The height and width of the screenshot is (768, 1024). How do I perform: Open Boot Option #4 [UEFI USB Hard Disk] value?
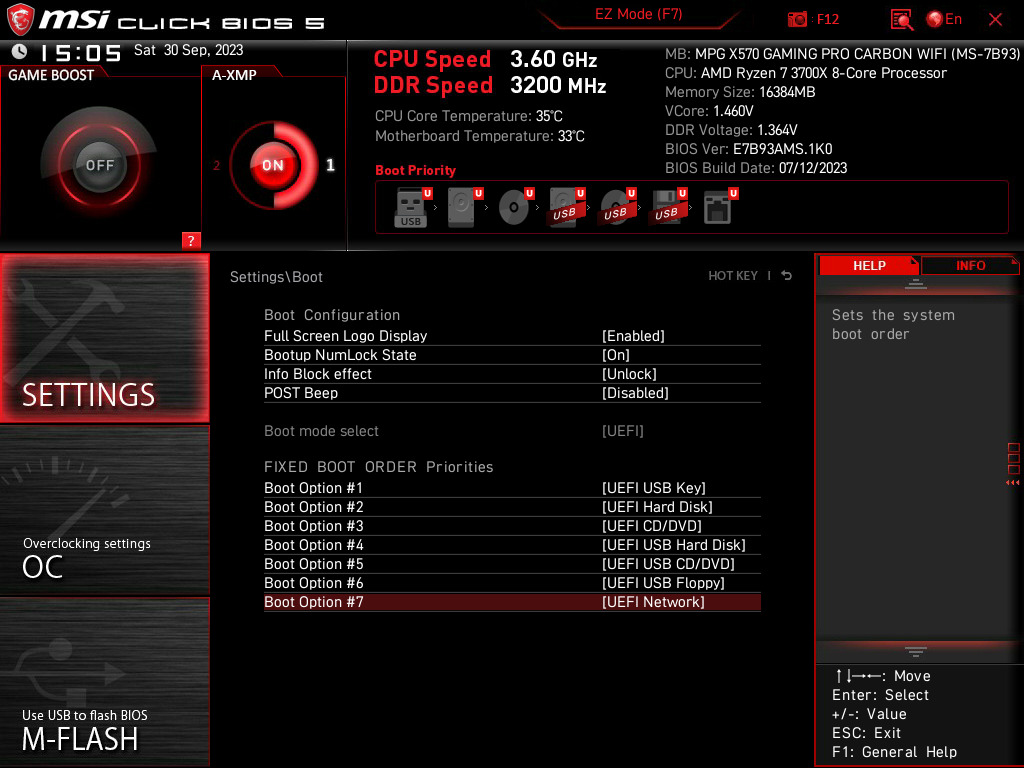tap(673, 545)
